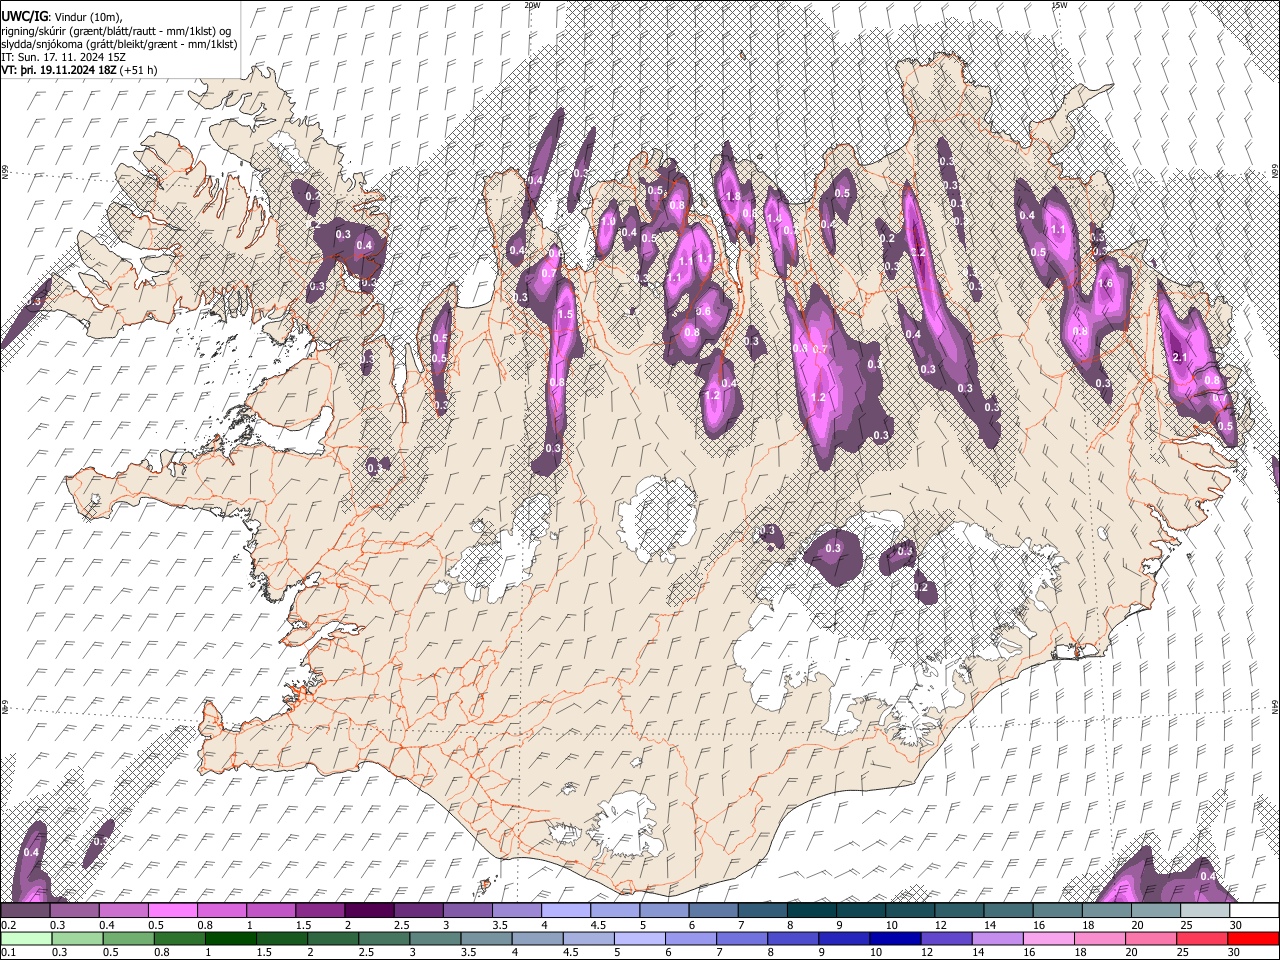The width and height of the screenshot is (1280, 960).
Task: Click the 'UWC/IG' title in the header box
Action: pos(24,17)
